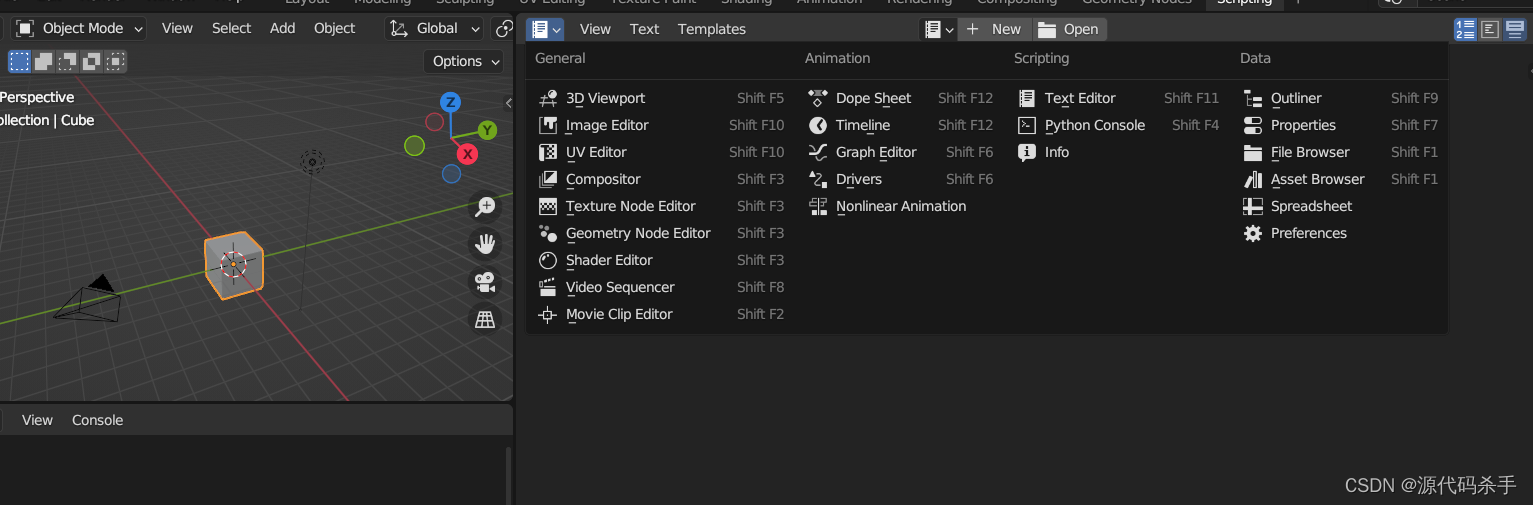
Task: Open the Console menu
Action: tap(98, 421)
